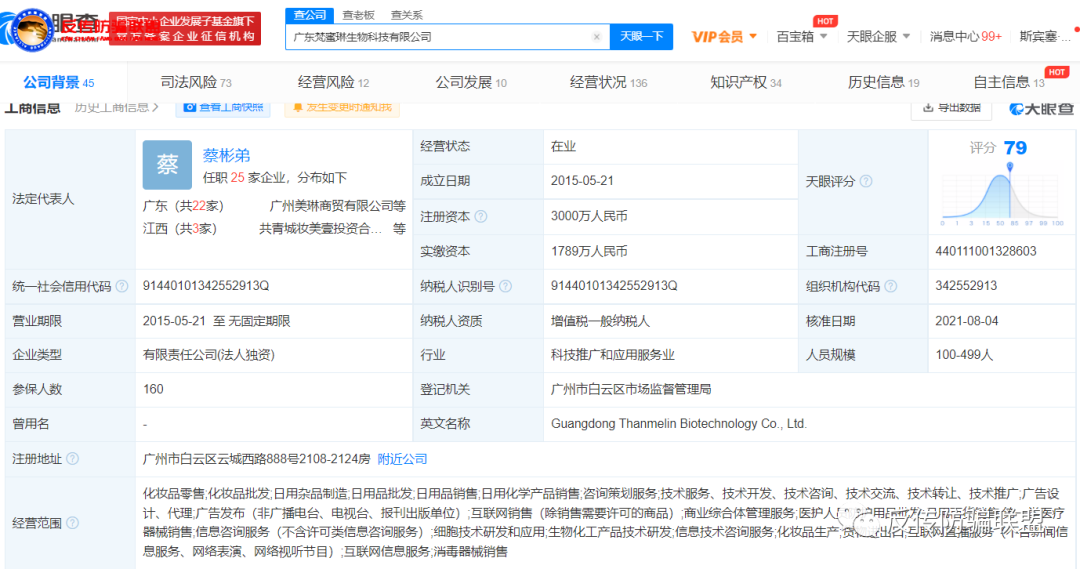Screen dimensions: 1080x569
Task: Click the score distribution chart
Action: click(x=1002, y=195)
